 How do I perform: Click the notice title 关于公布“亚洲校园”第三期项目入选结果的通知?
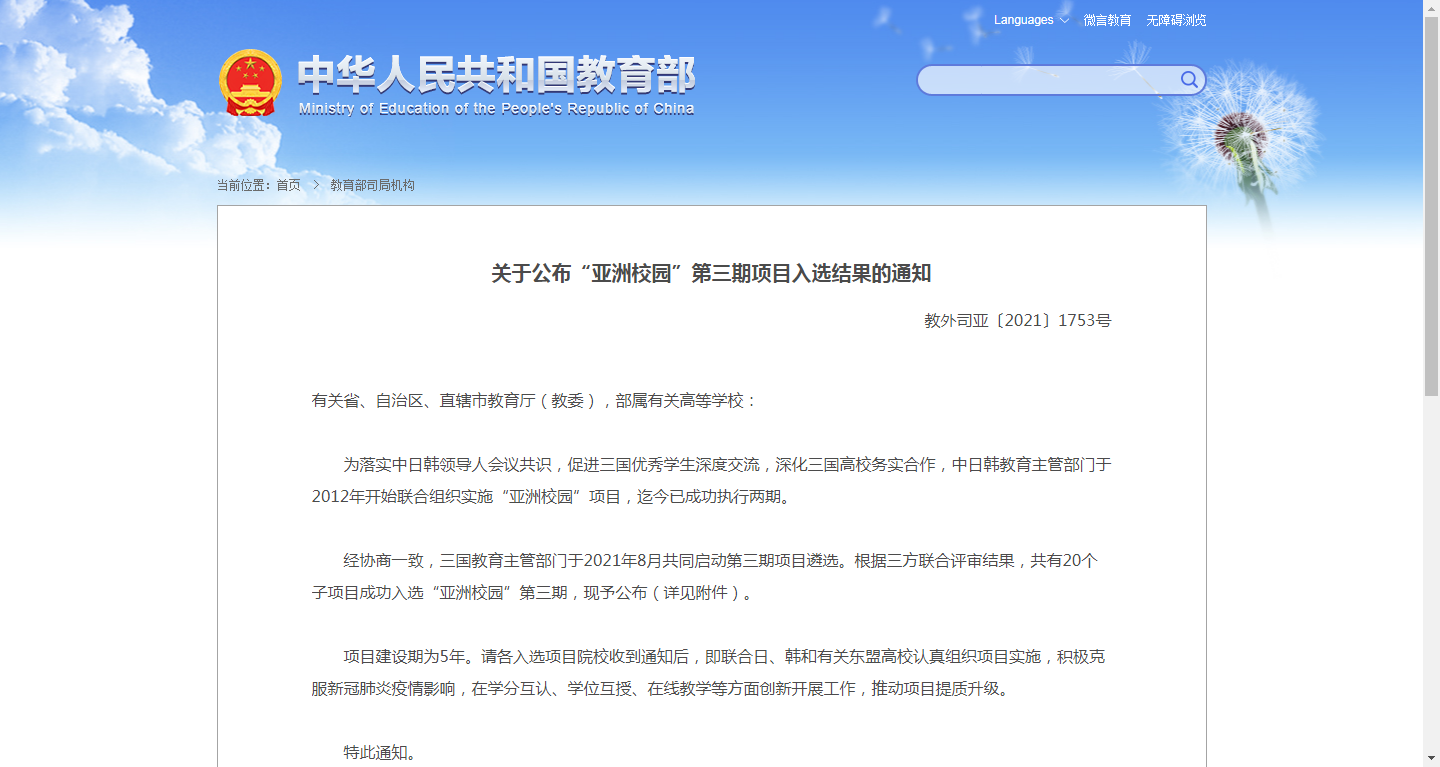(711, 274)
